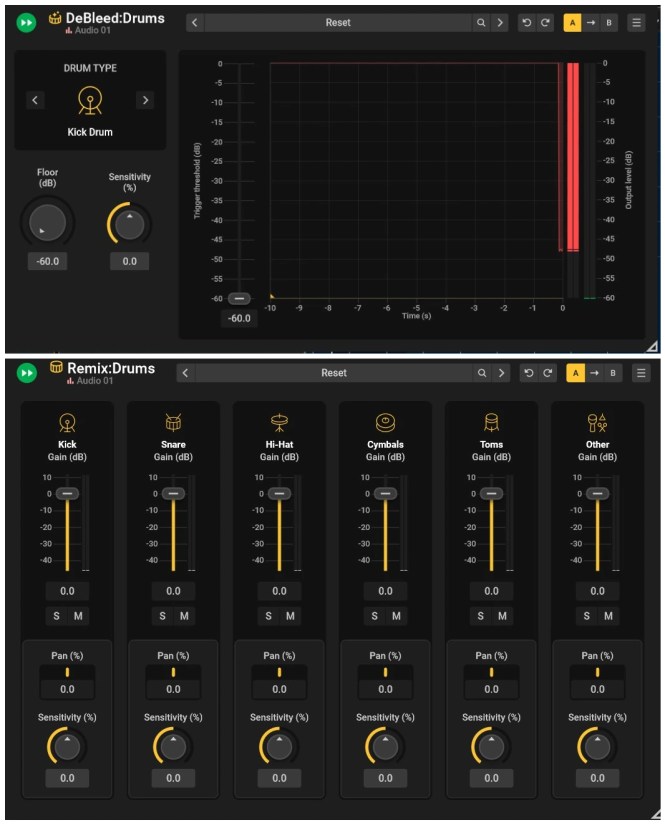This screenshot has width=665, height=825.
Task: Copy A to B arrow in DeBleed:Drums
Action: [x=591, y=23]
